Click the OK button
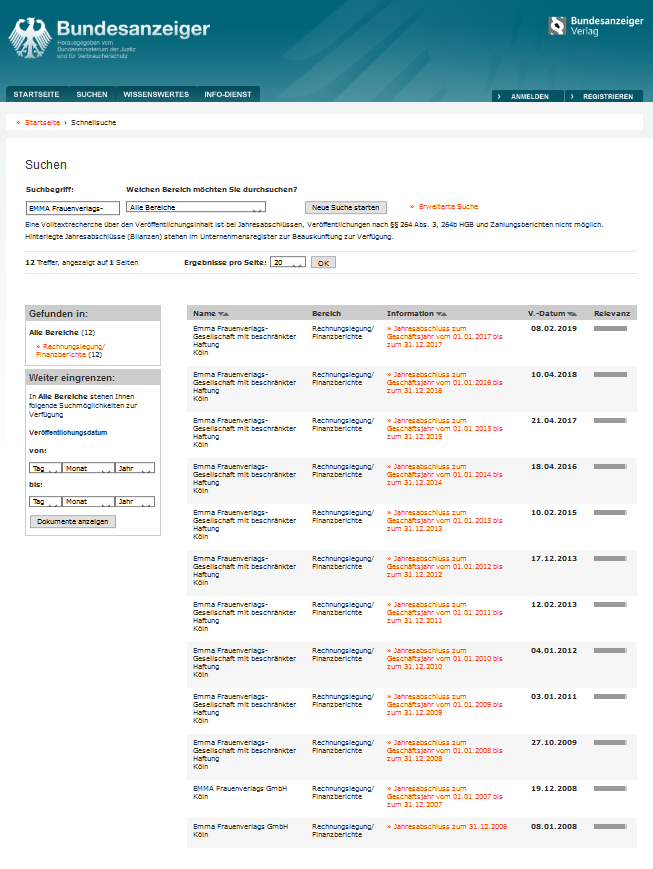The height and width of the screenshot is (869, 653). coord(323,263)
